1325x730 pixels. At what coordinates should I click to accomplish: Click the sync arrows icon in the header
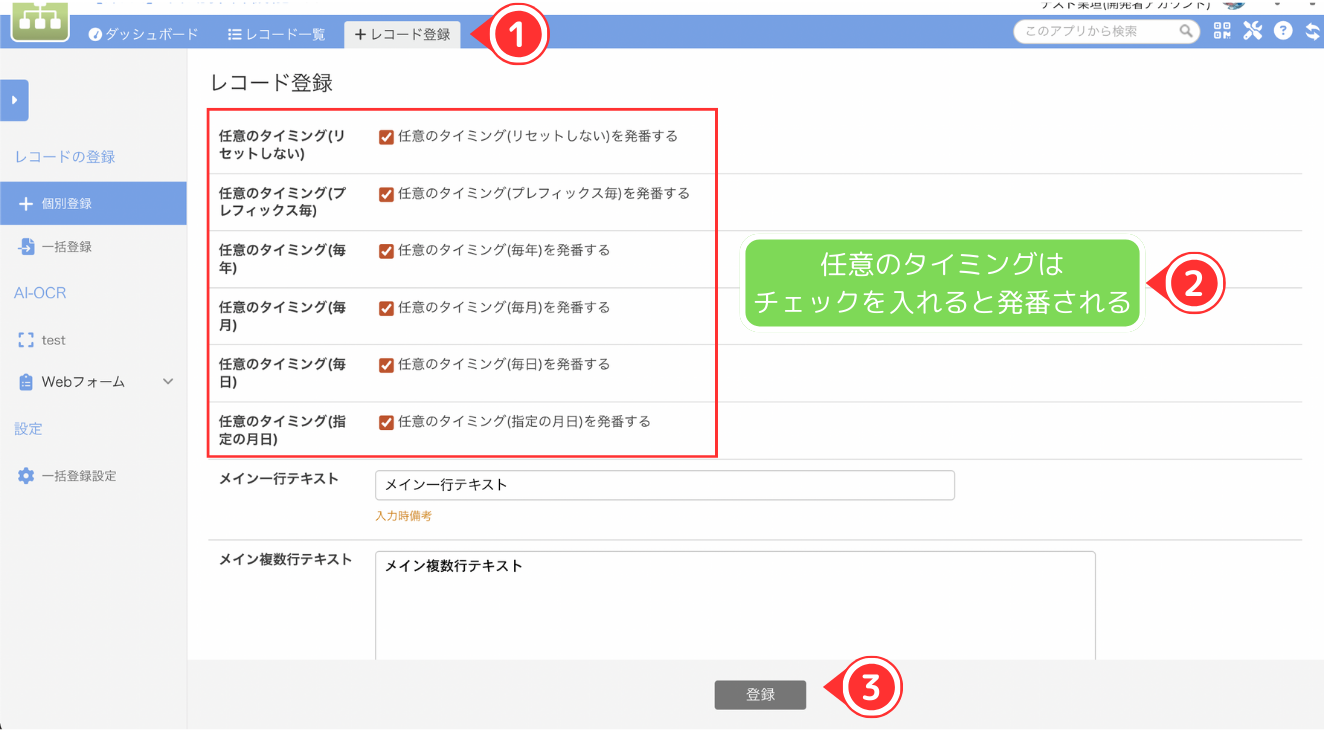point(1313,30)
